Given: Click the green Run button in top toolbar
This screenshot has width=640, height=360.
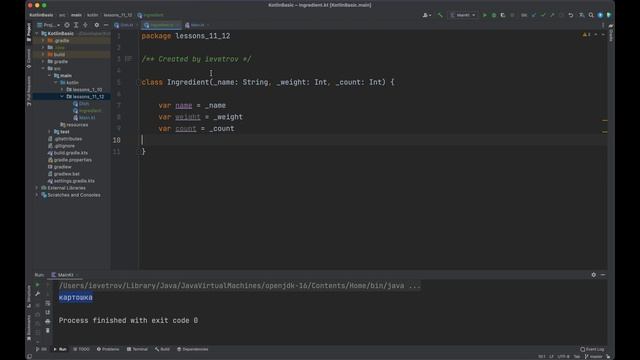Looking at the screenshot, I should pyautogui.click(x=484, y=15).
